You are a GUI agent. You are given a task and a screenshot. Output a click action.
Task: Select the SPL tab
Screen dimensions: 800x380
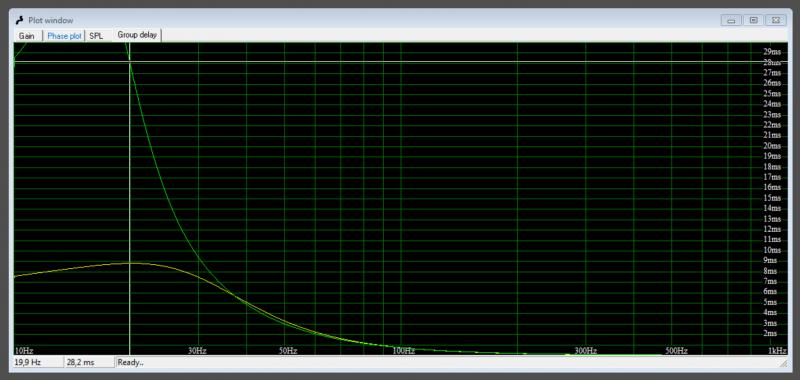coord(96,36)
